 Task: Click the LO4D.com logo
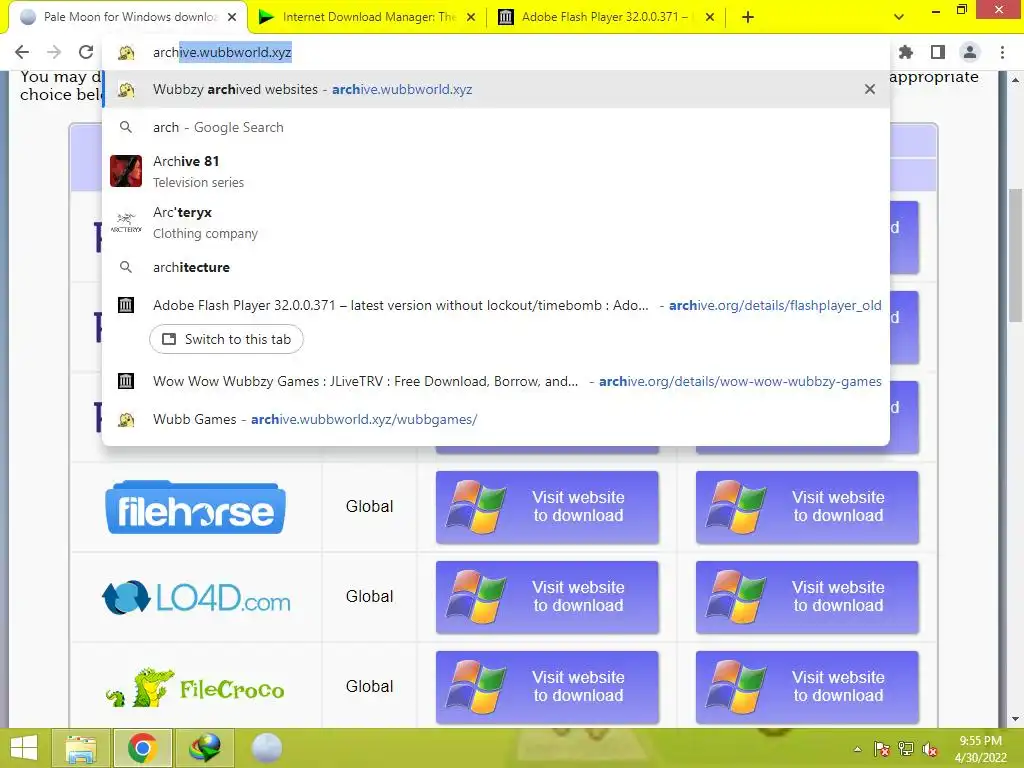(196, 597)
